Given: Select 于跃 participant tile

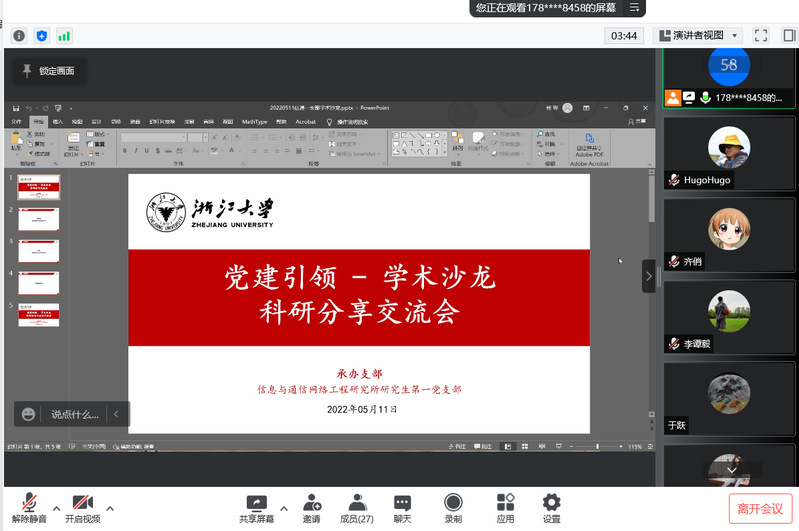Looking at the screenshot, I should coord(729,399).
